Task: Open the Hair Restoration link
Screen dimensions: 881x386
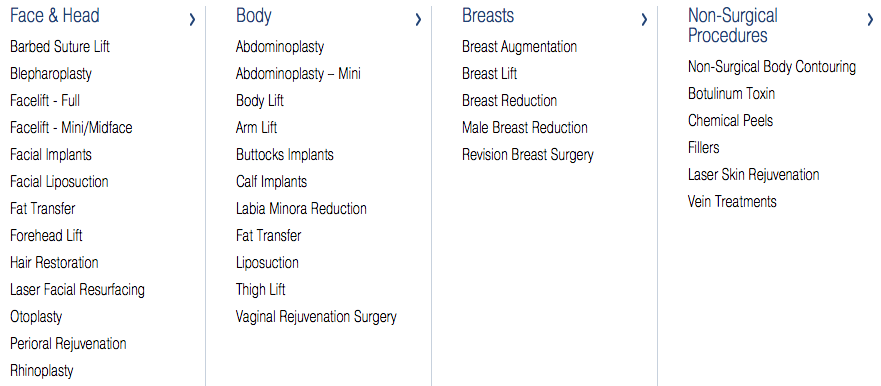Action: pos(54,262)
